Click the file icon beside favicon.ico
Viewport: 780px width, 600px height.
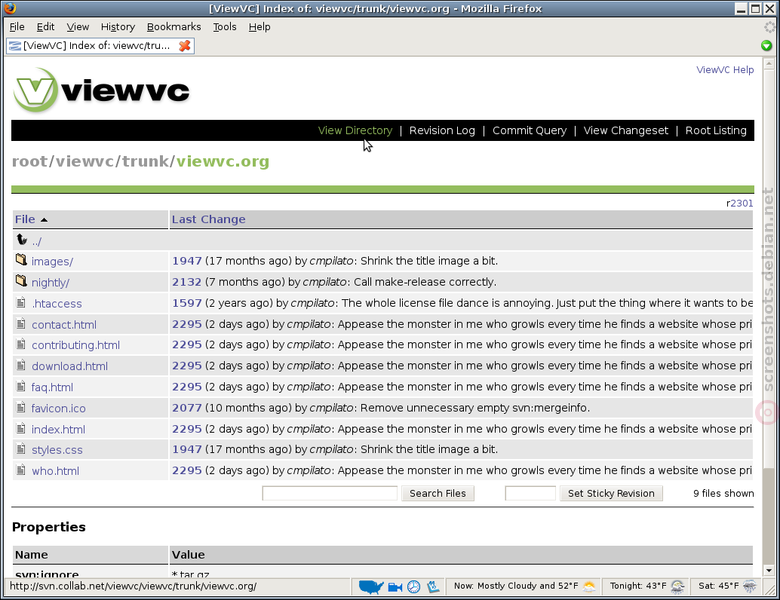point(21,407)
